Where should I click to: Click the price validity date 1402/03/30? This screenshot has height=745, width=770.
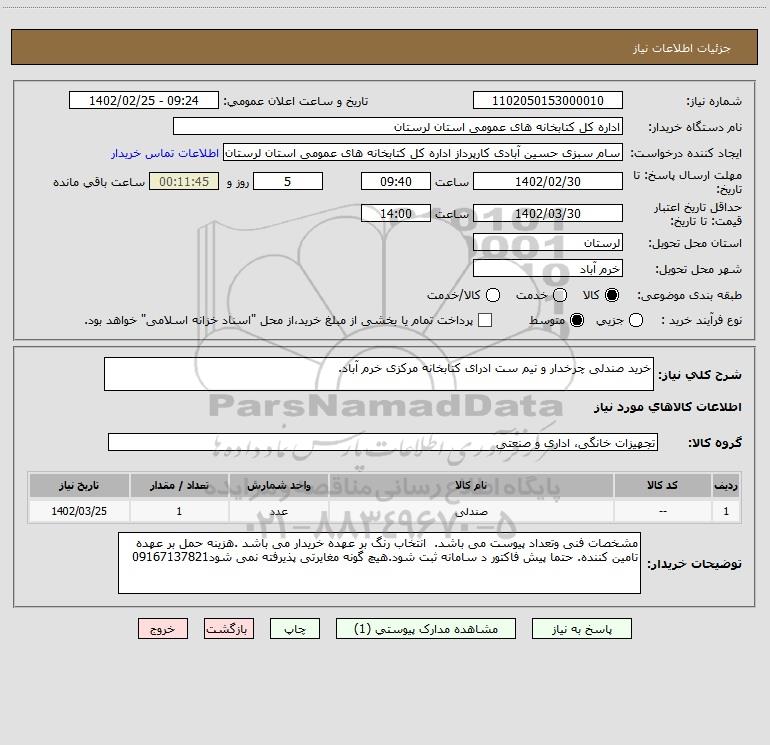pos(548,213)
